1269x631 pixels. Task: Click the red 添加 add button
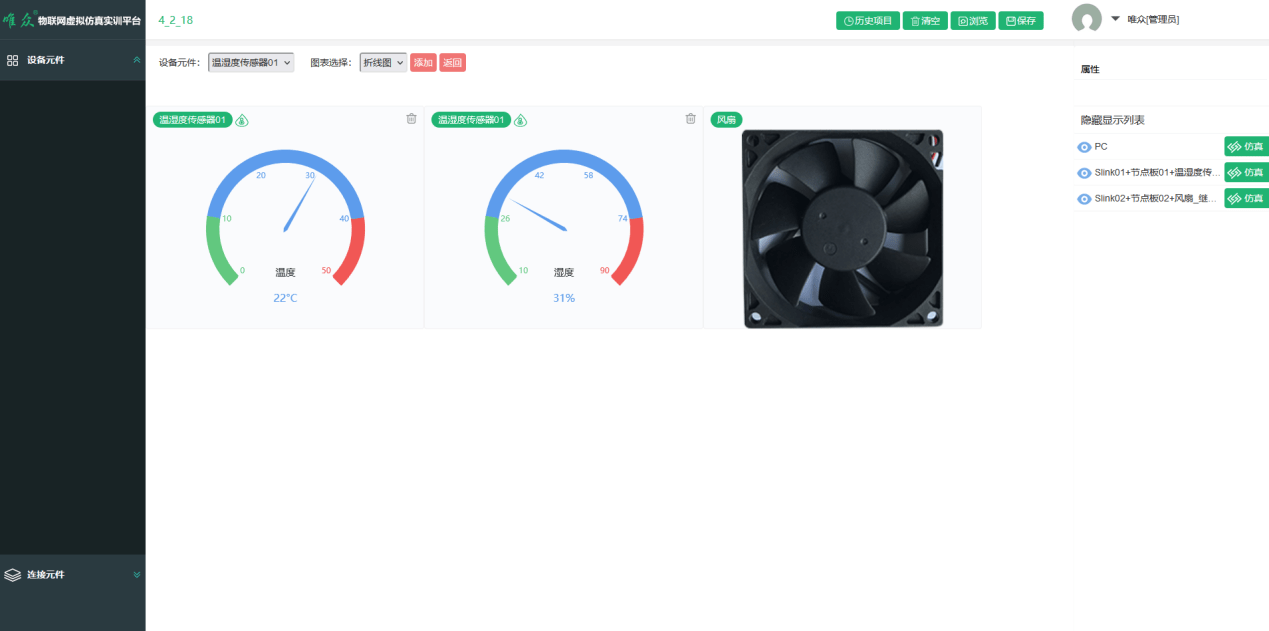pos(423,63)
